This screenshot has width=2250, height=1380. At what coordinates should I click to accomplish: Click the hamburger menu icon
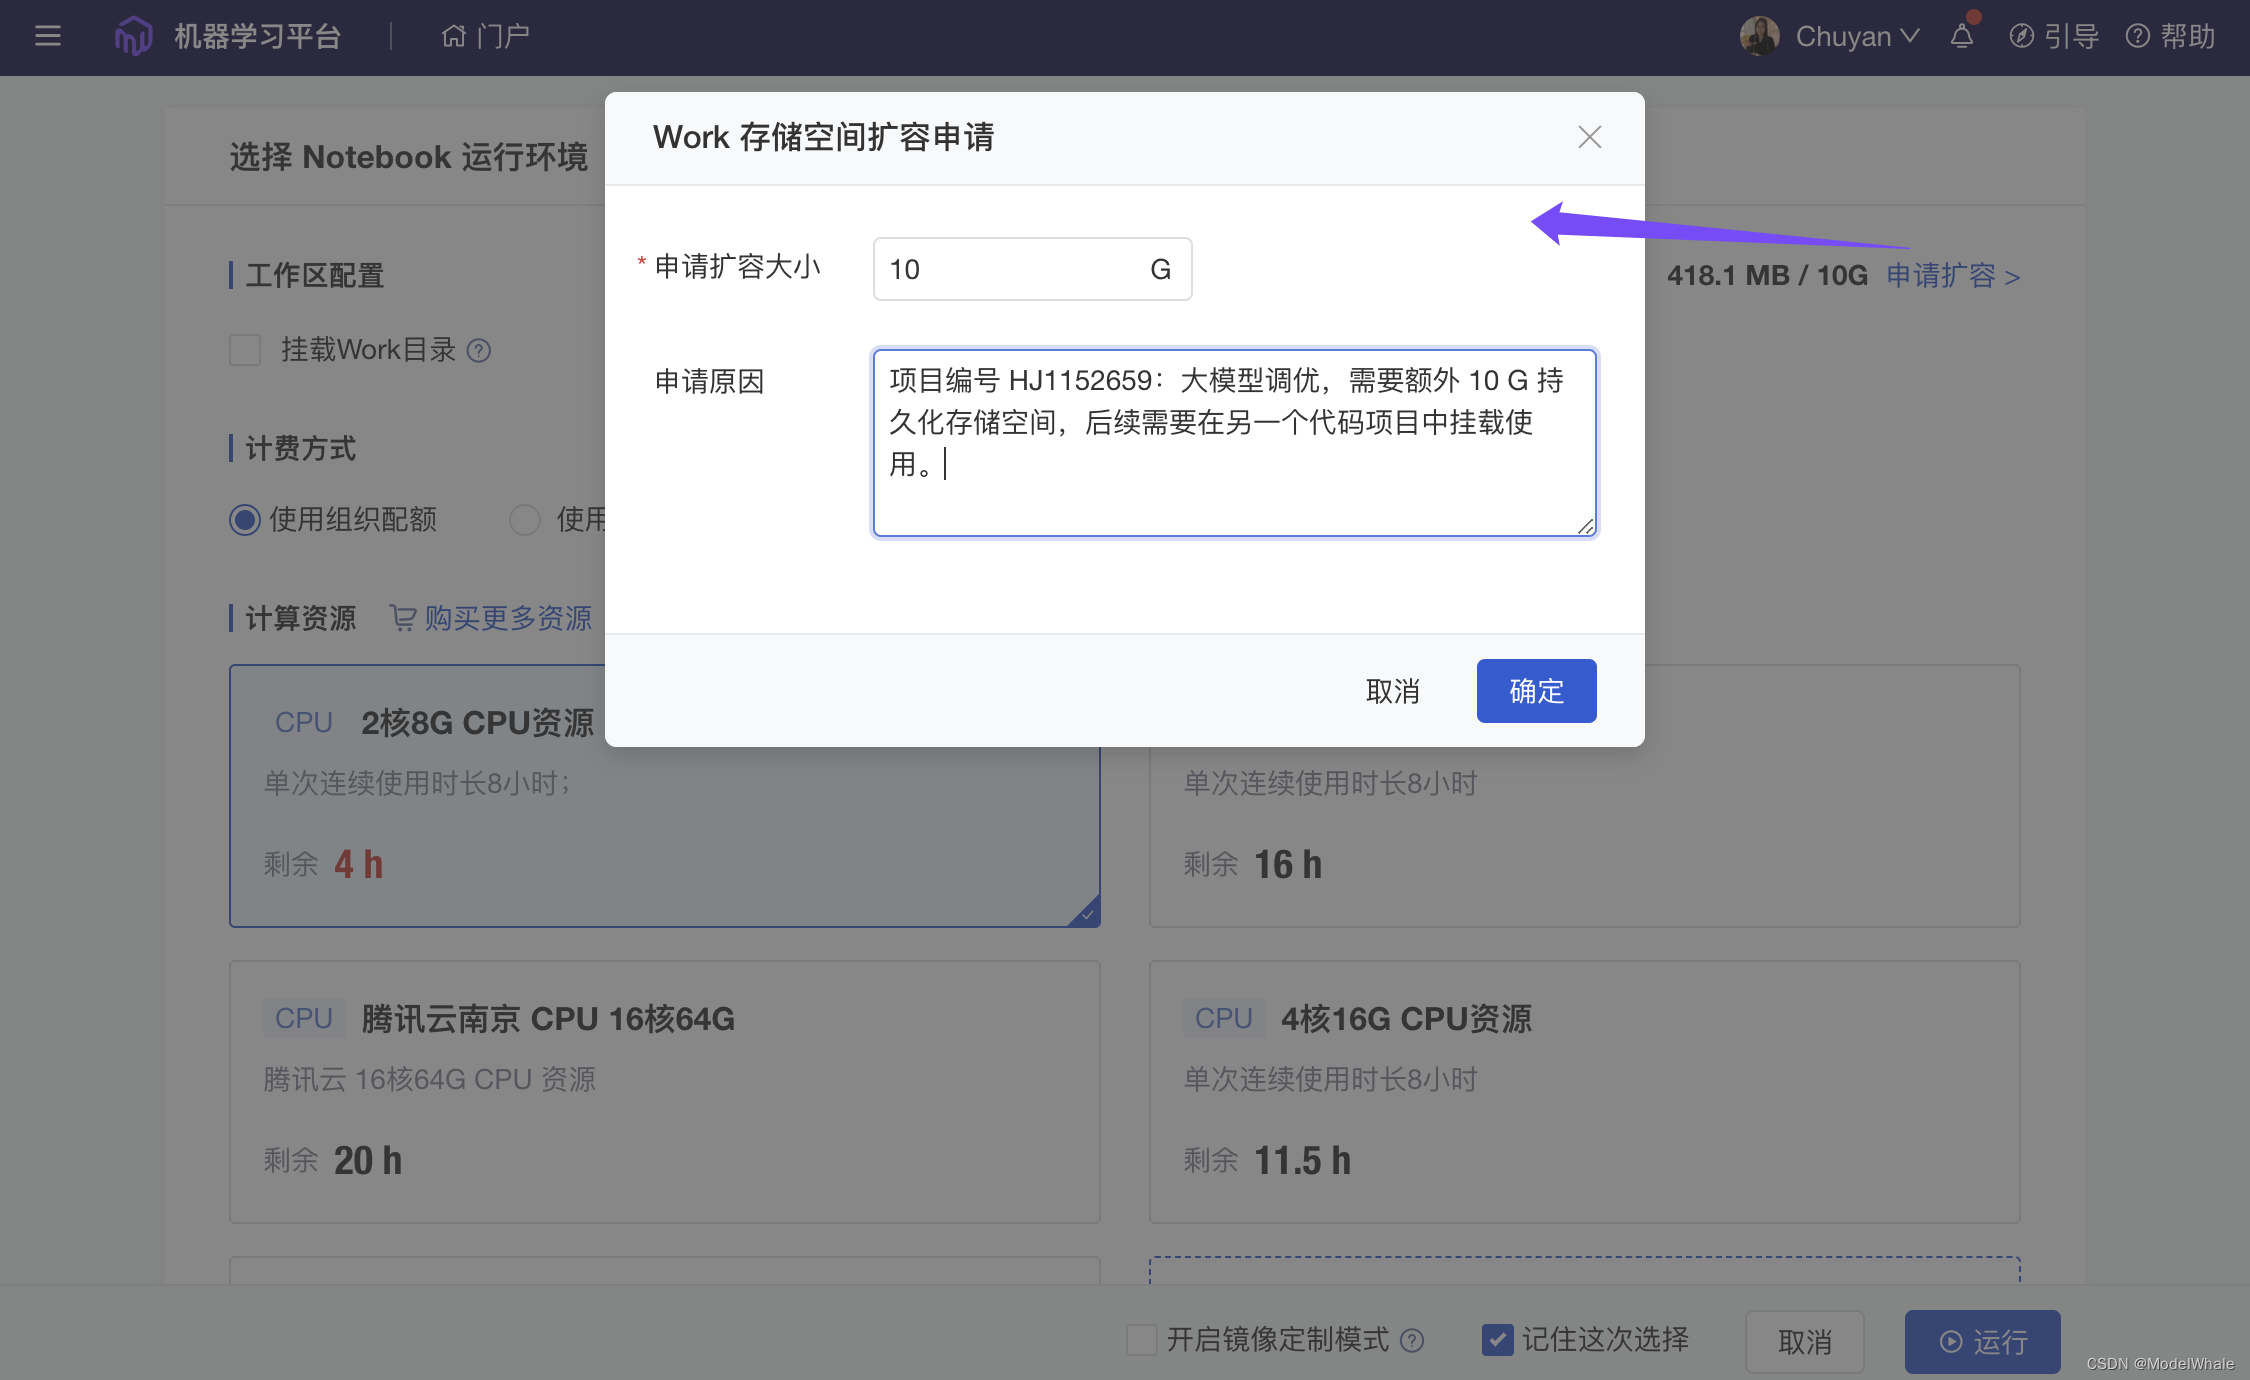tap(47, 36)
